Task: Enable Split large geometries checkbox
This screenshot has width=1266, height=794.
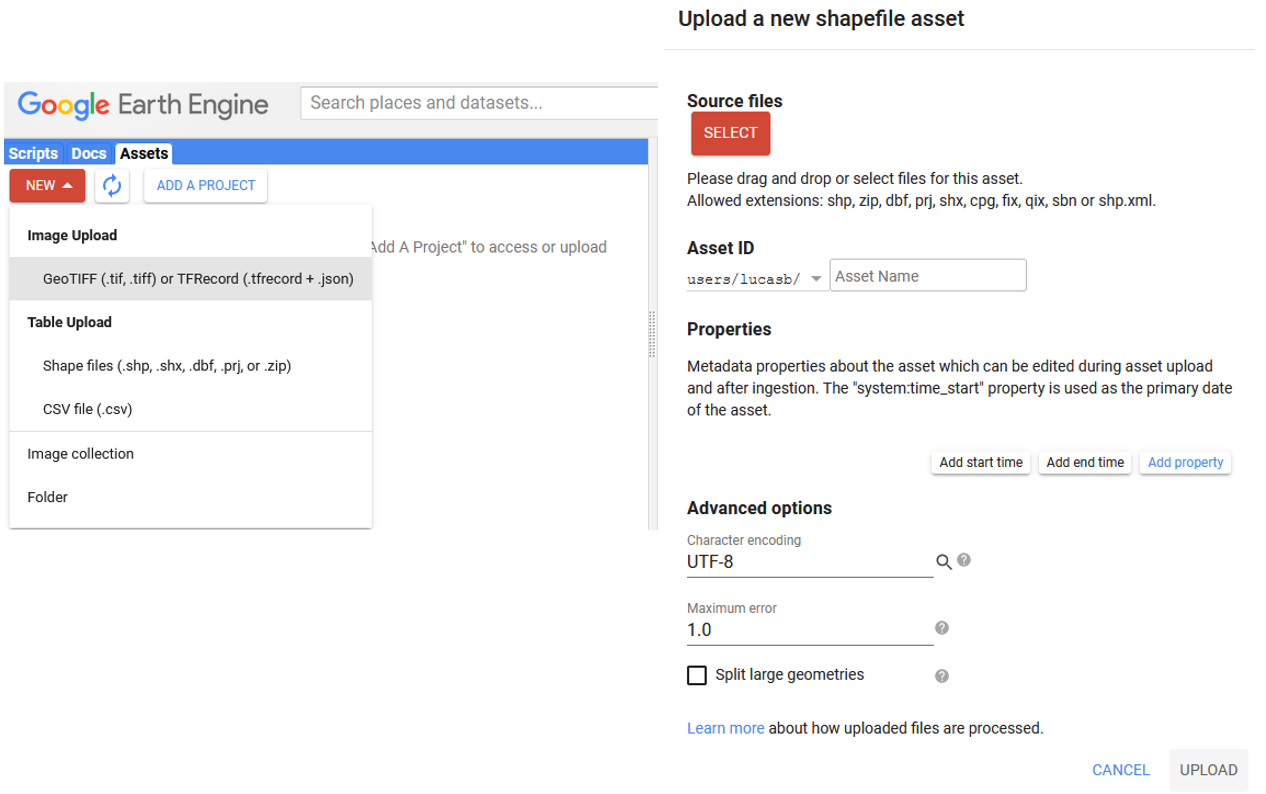Action: (697, 675)
